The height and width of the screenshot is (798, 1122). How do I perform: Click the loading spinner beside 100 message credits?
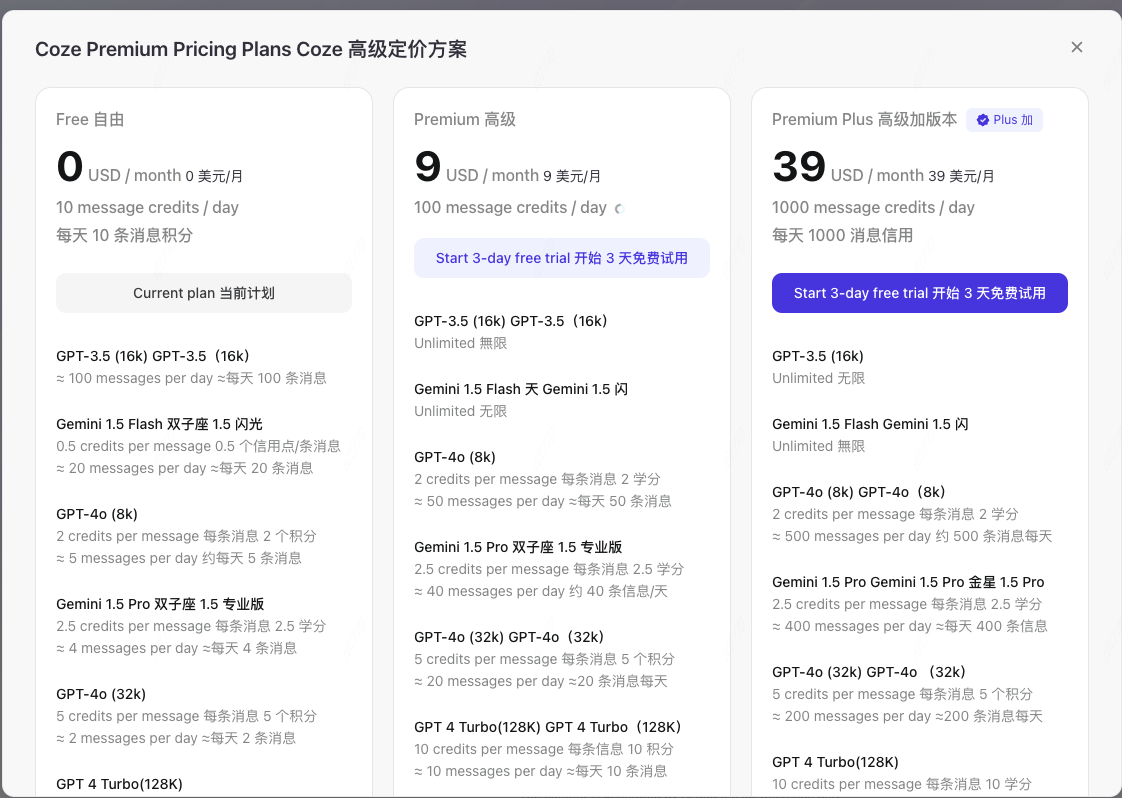pyautogui.click(x=620, y=209)
